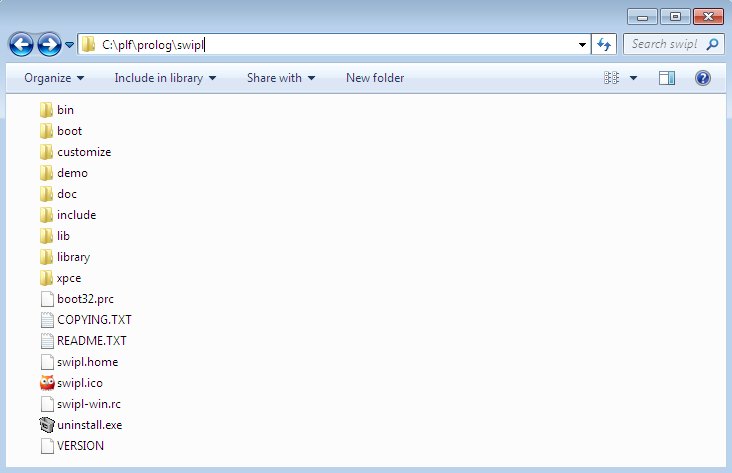
Task: Open the Organize menu
Action: pos(54,78)
